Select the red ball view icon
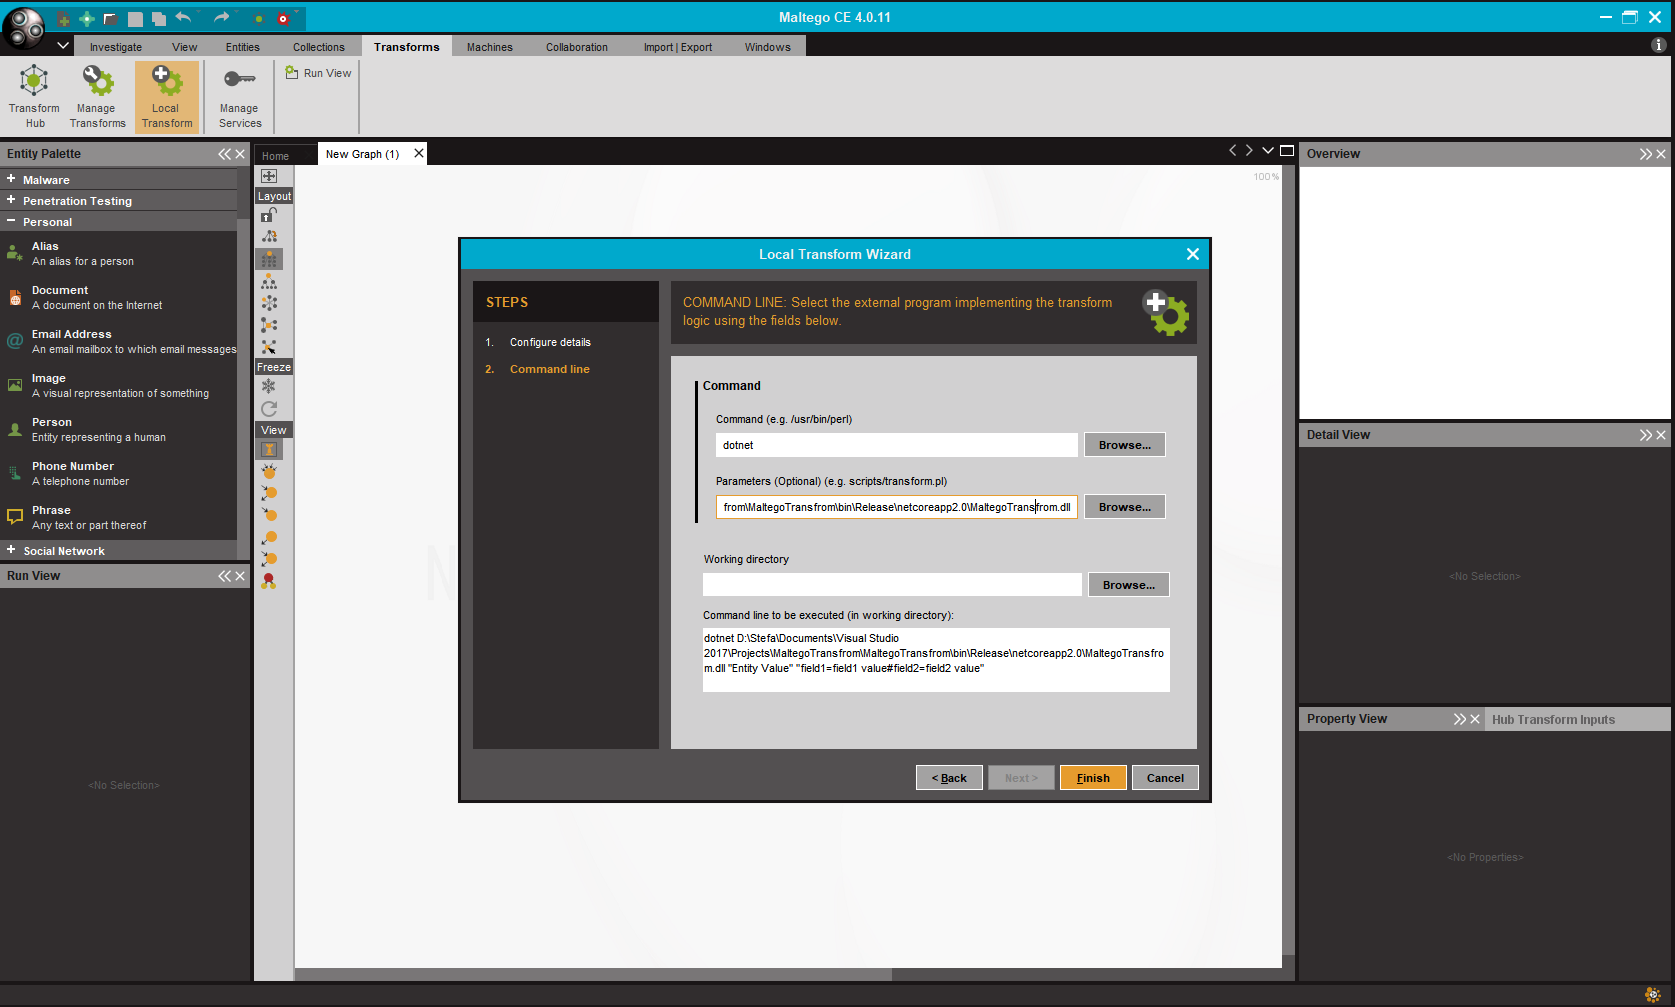1675x1007 pixels. (269, 581)
